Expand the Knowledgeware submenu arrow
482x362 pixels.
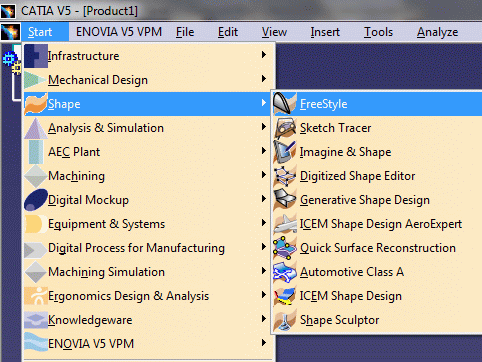click(264, 319)
